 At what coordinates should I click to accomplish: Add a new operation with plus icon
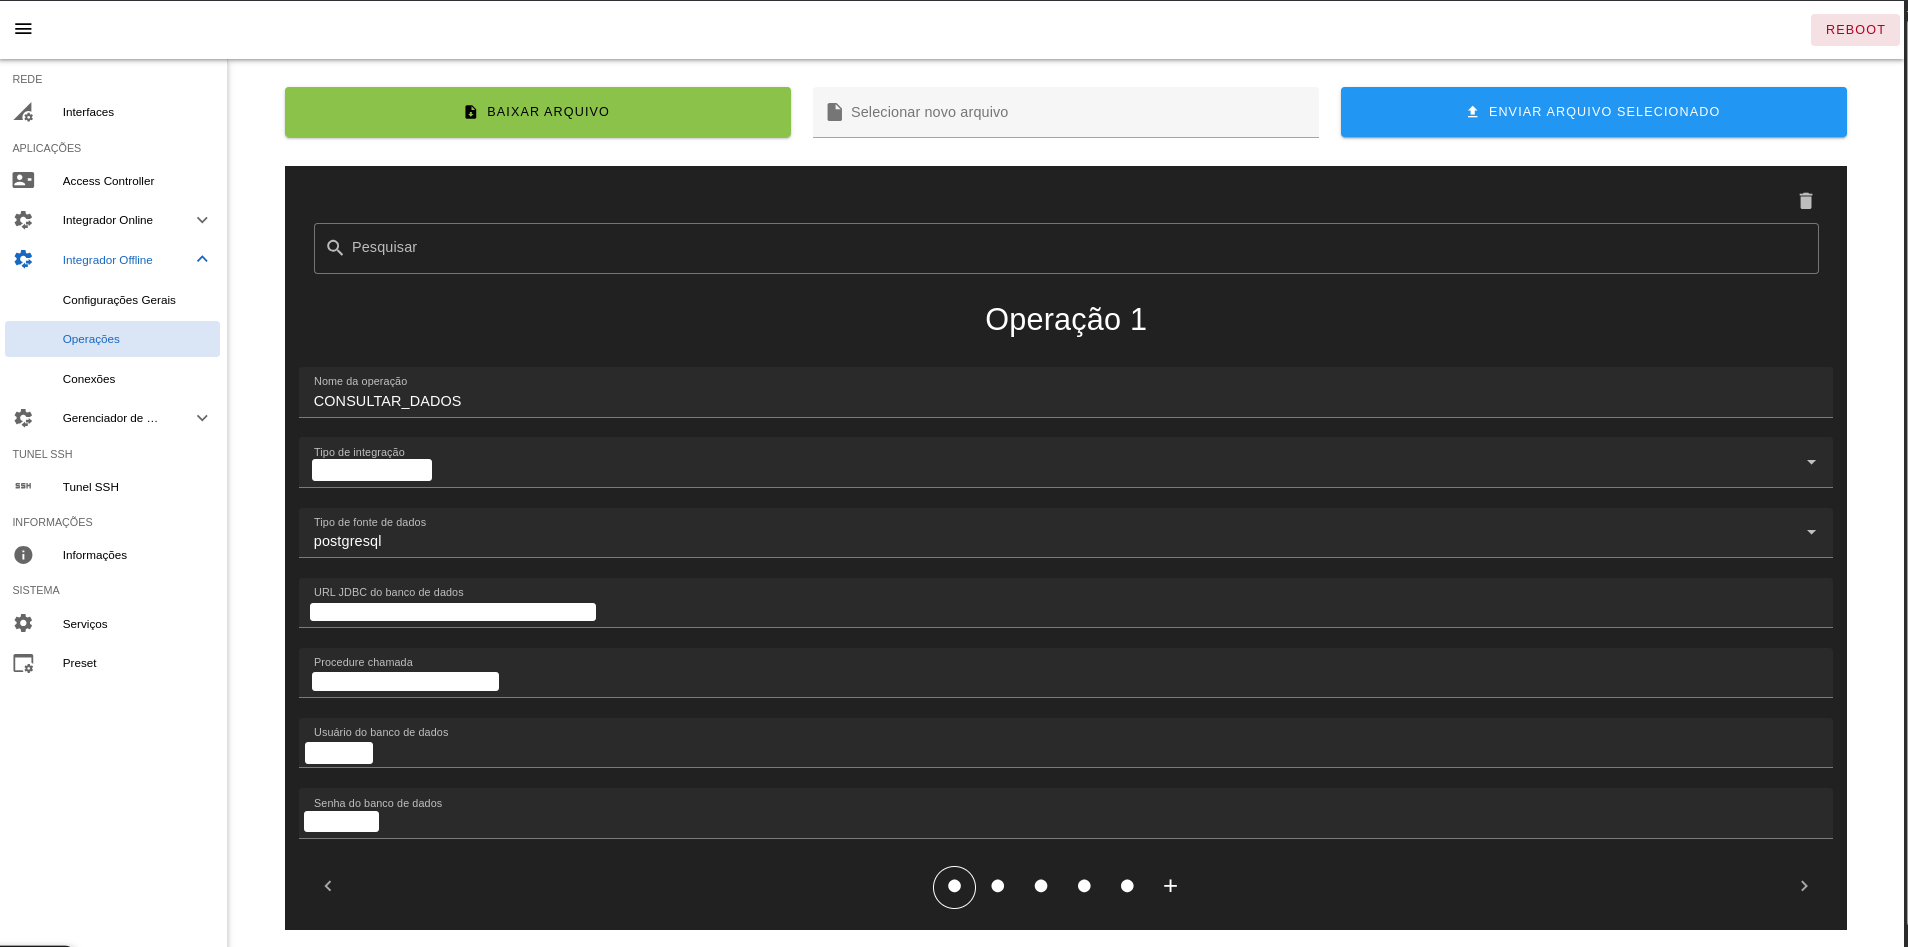pos(1171,886)
